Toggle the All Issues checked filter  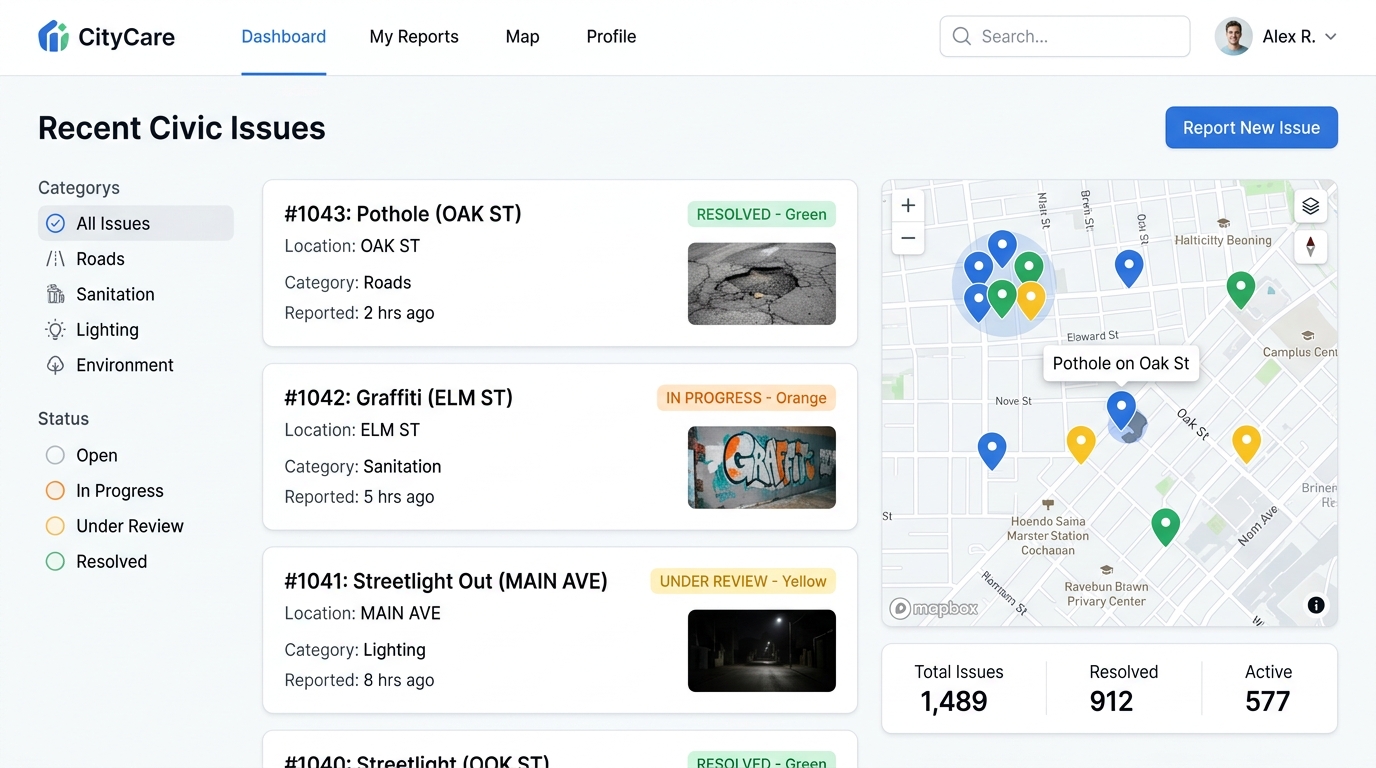[136, 223]
